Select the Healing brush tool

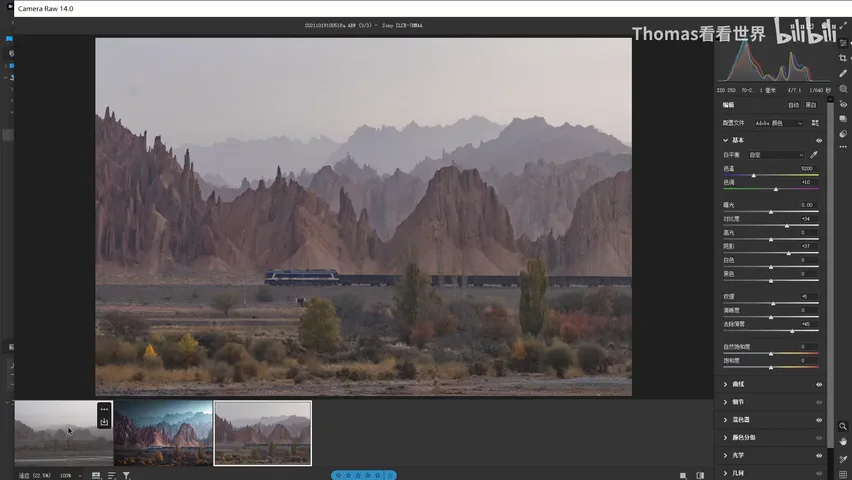point(843,73)
